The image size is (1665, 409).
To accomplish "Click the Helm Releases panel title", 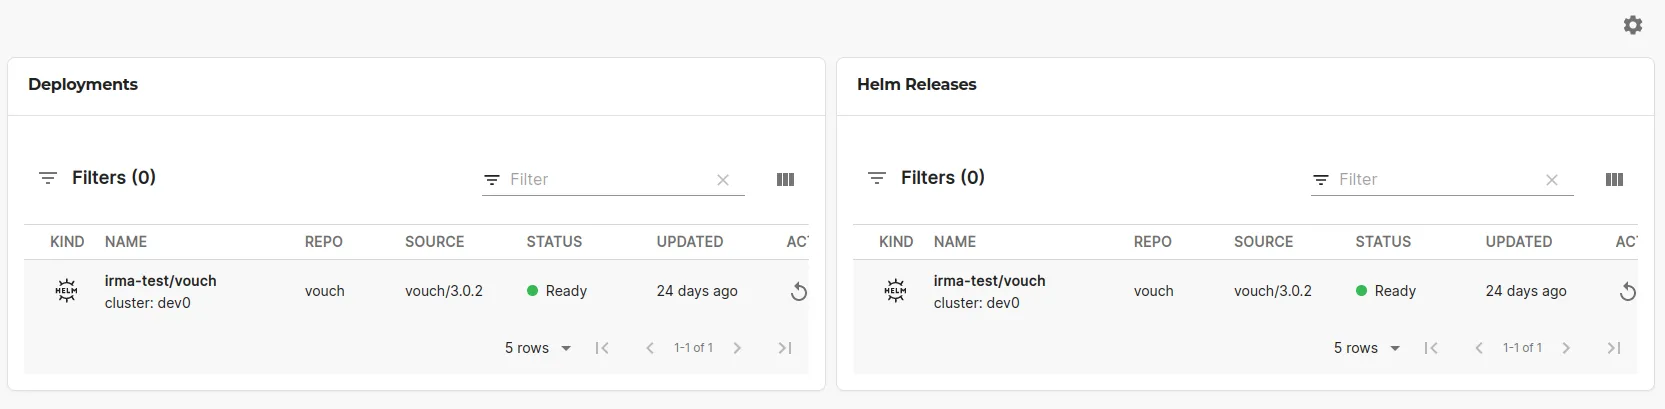I will pyautogui.click(x=917, y=85).
